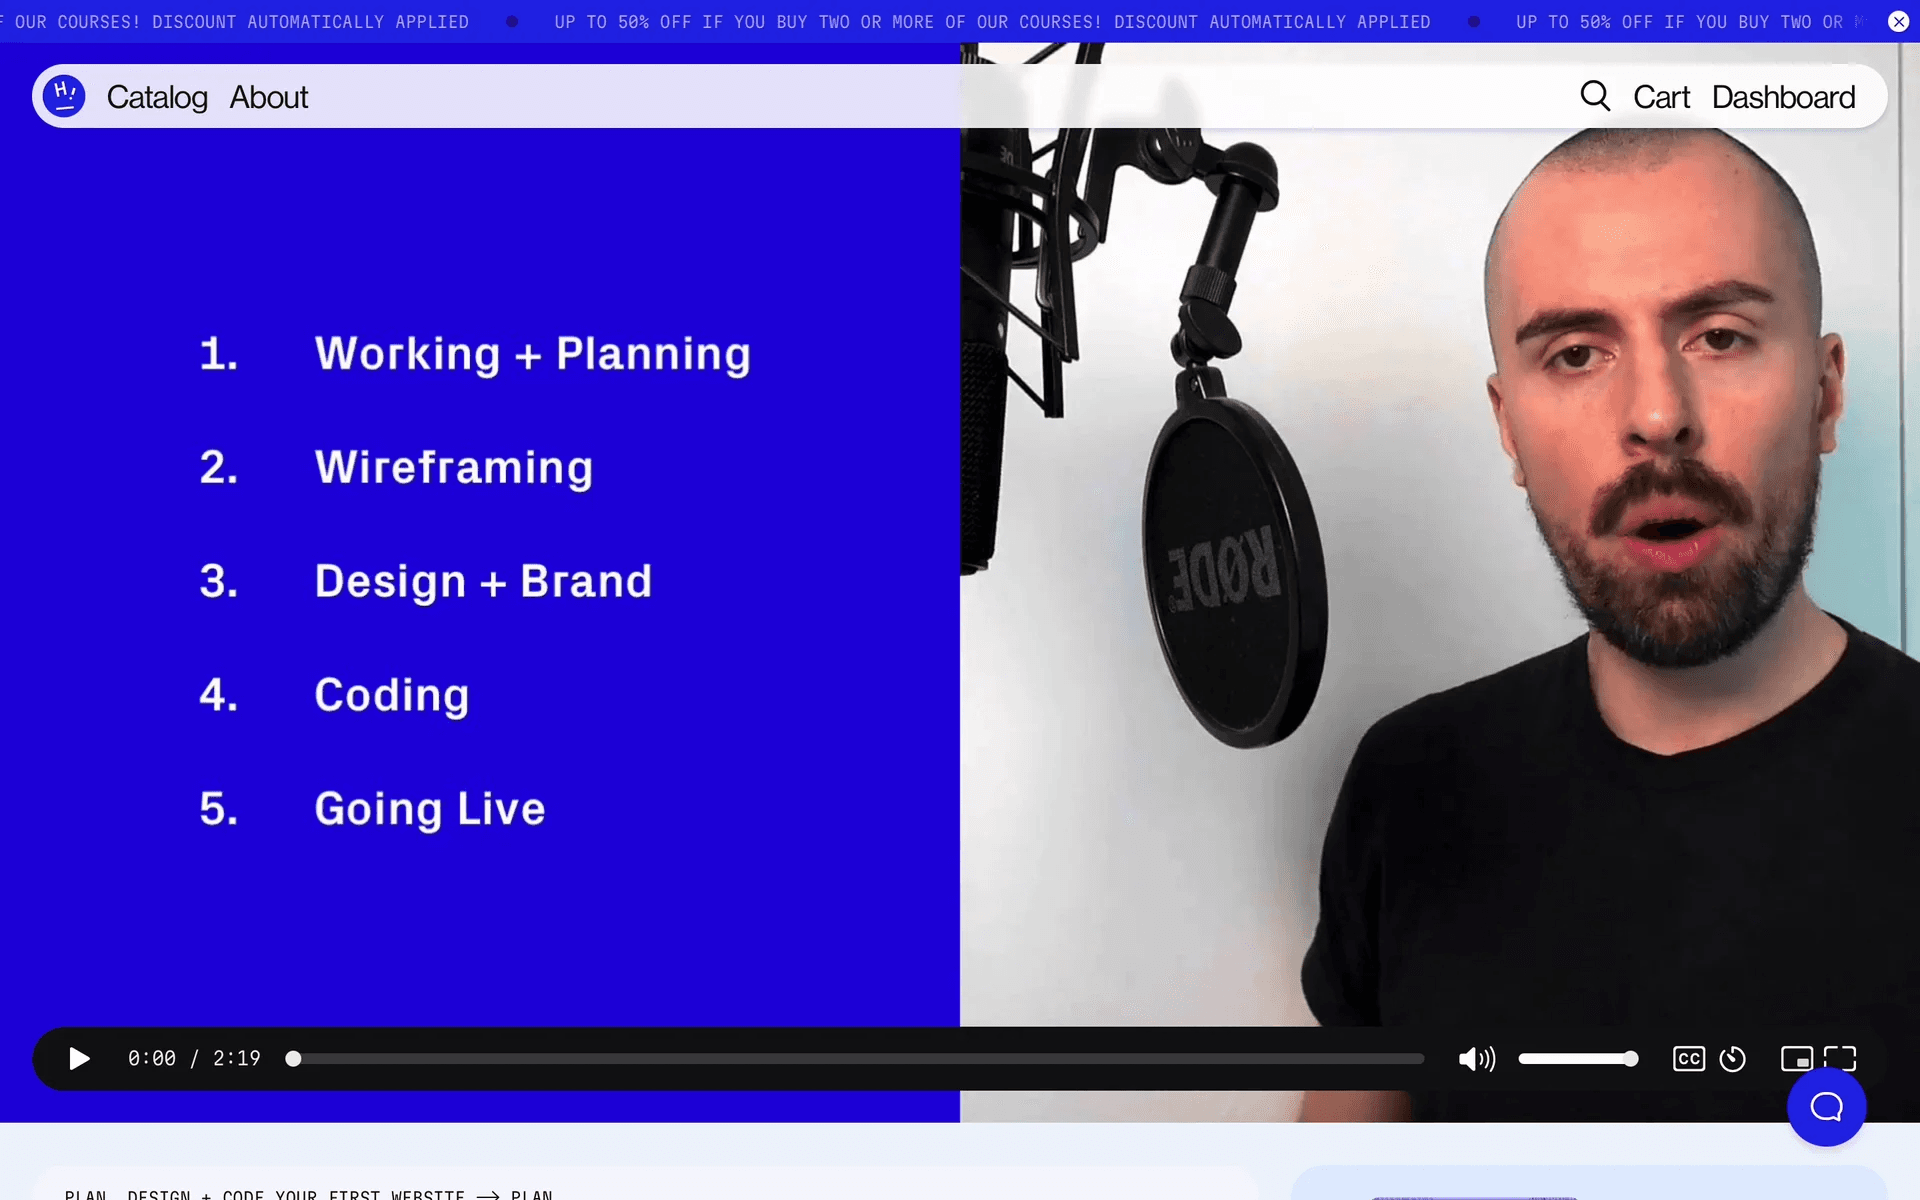The width and height of the screenshot is (1920, 1200).
Task: Click the breadcrumb Plan, Design + Code link
Action: (265, 1194)
